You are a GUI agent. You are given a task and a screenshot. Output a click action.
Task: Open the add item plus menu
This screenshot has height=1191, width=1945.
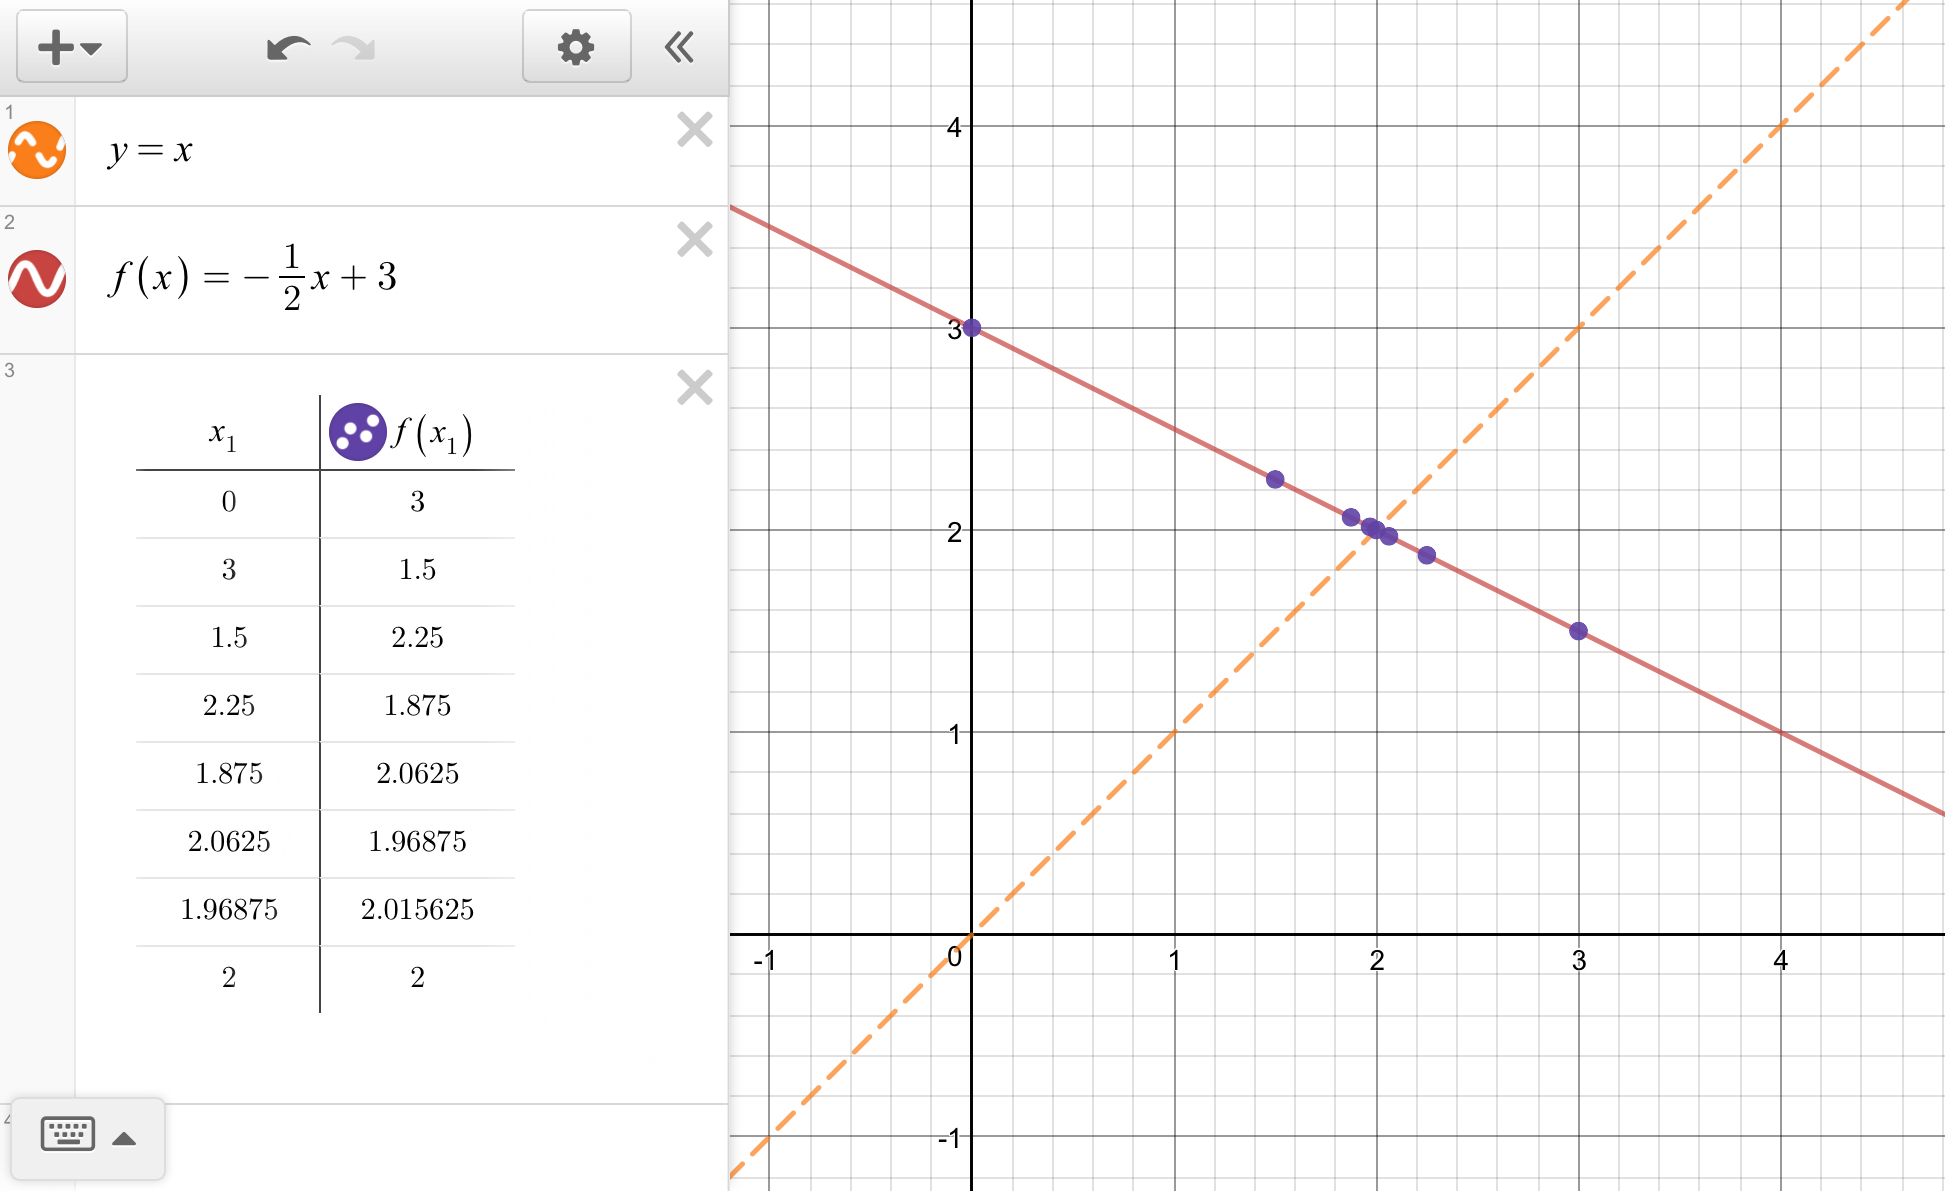[70, 47]
